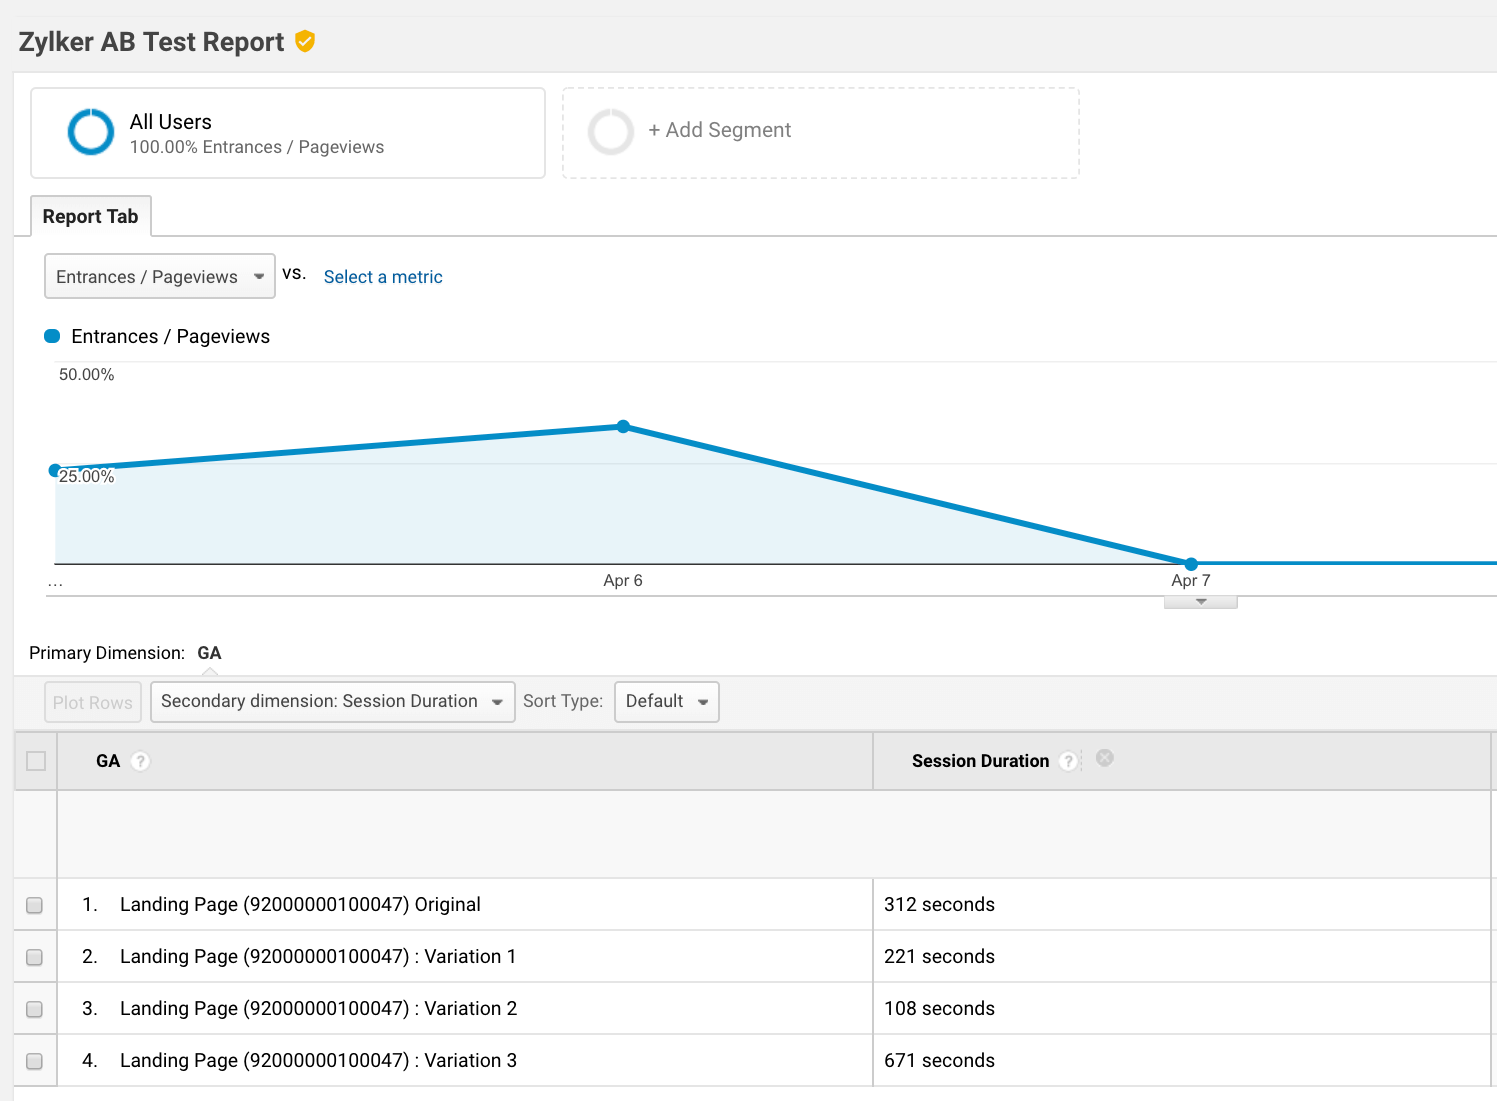Open the Entrances / Pageviews metric dropdown
This screenshot has height=1101, width=1497.
tap(160, 277)
